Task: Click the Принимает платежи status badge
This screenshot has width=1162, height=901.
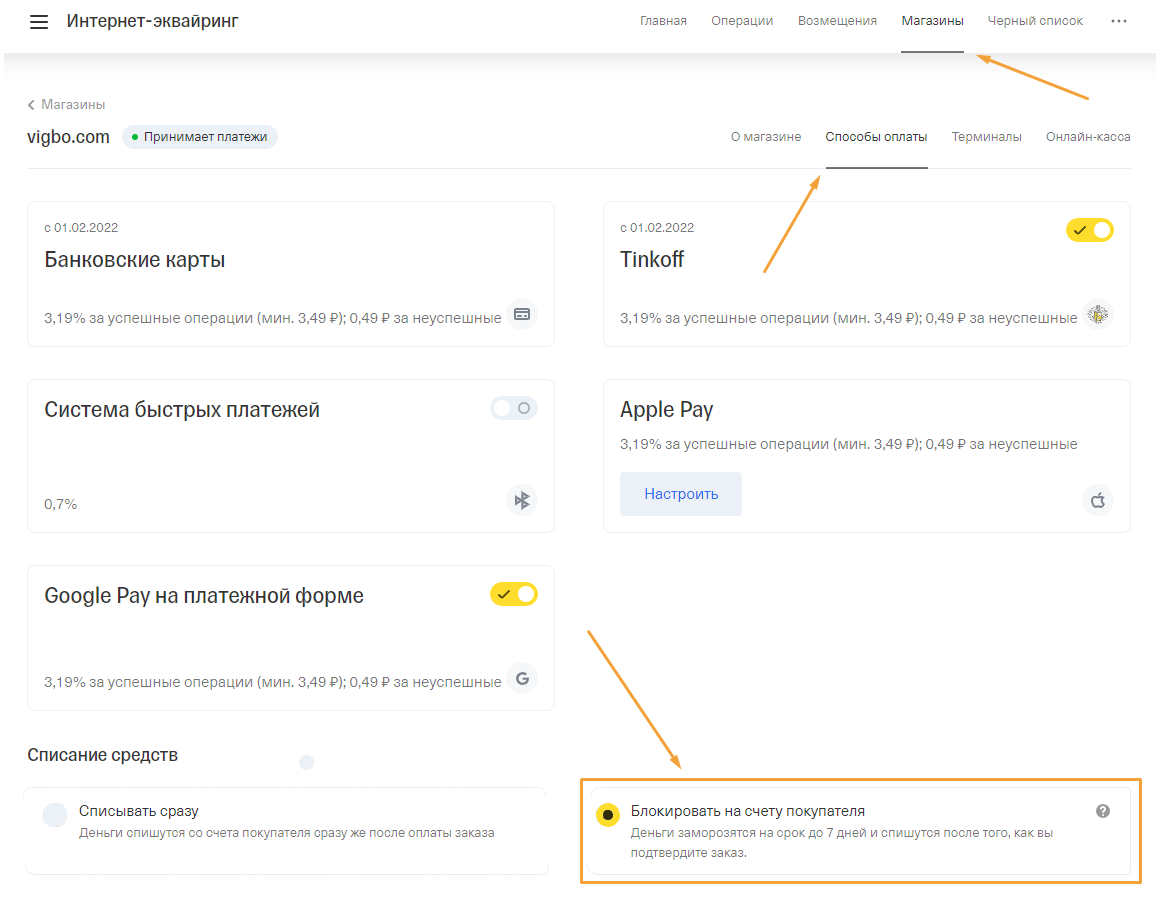Action: [200, 137]
